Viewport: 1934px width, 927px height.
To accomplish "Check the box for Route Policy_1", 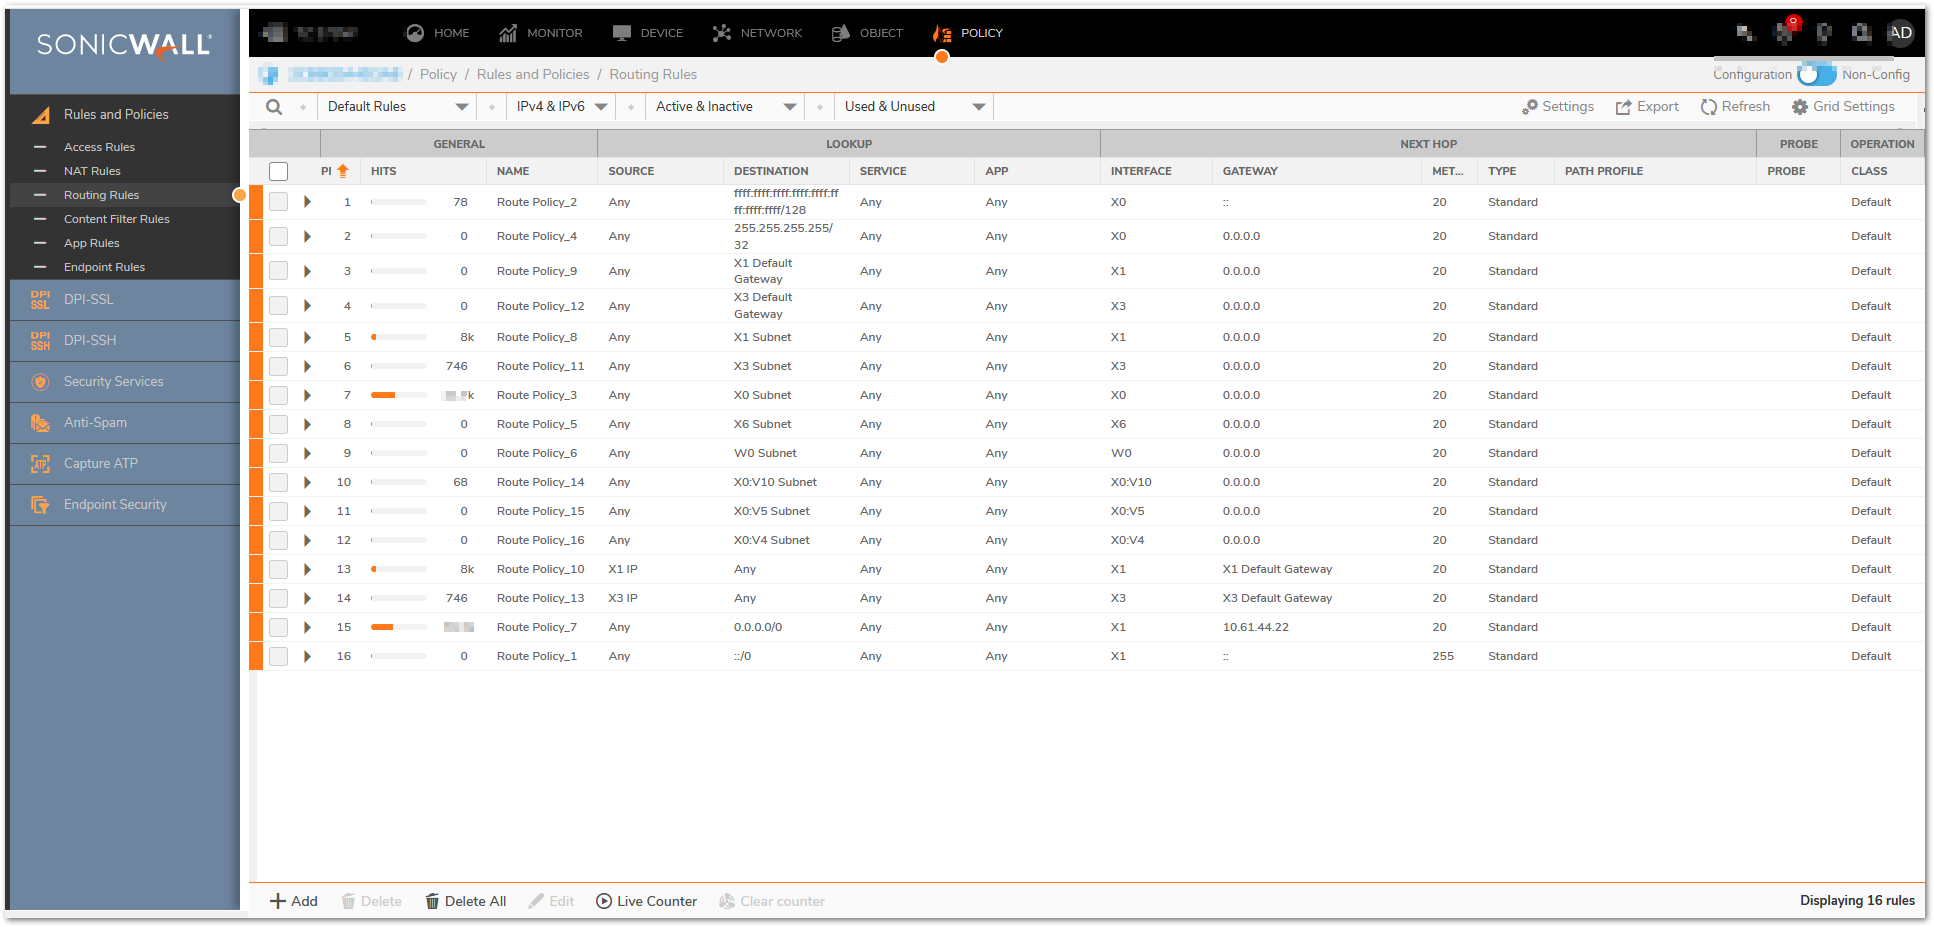I will [279, 656].
